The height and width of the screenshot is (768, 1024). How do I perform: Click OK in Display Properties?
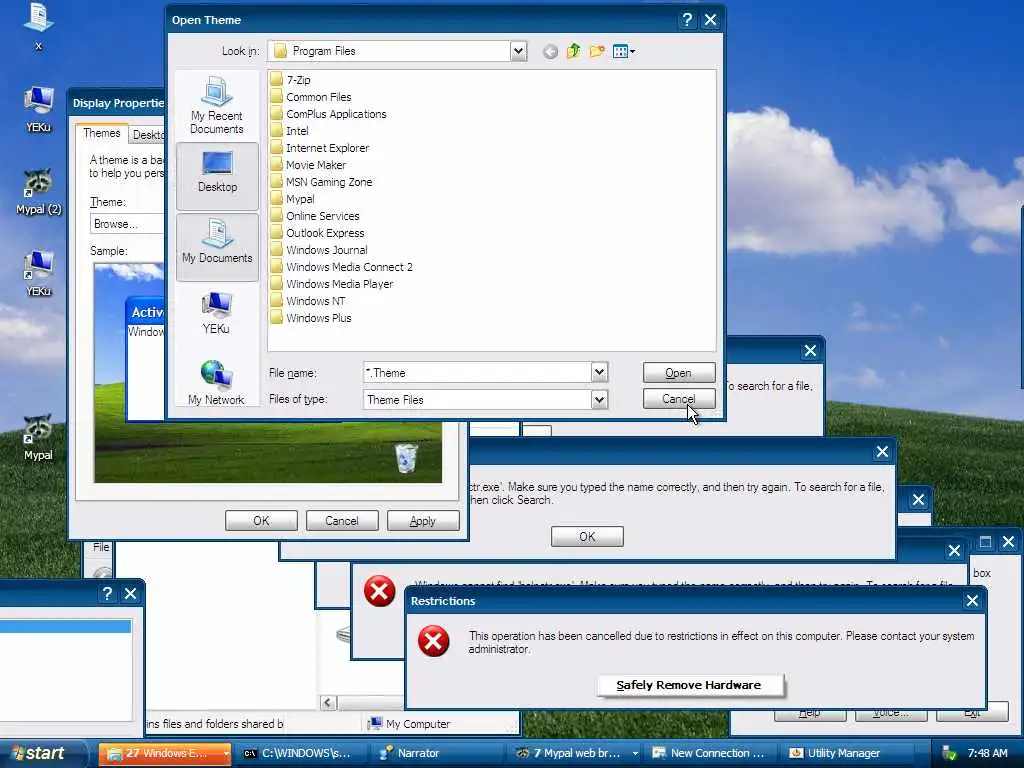point(261,520)
